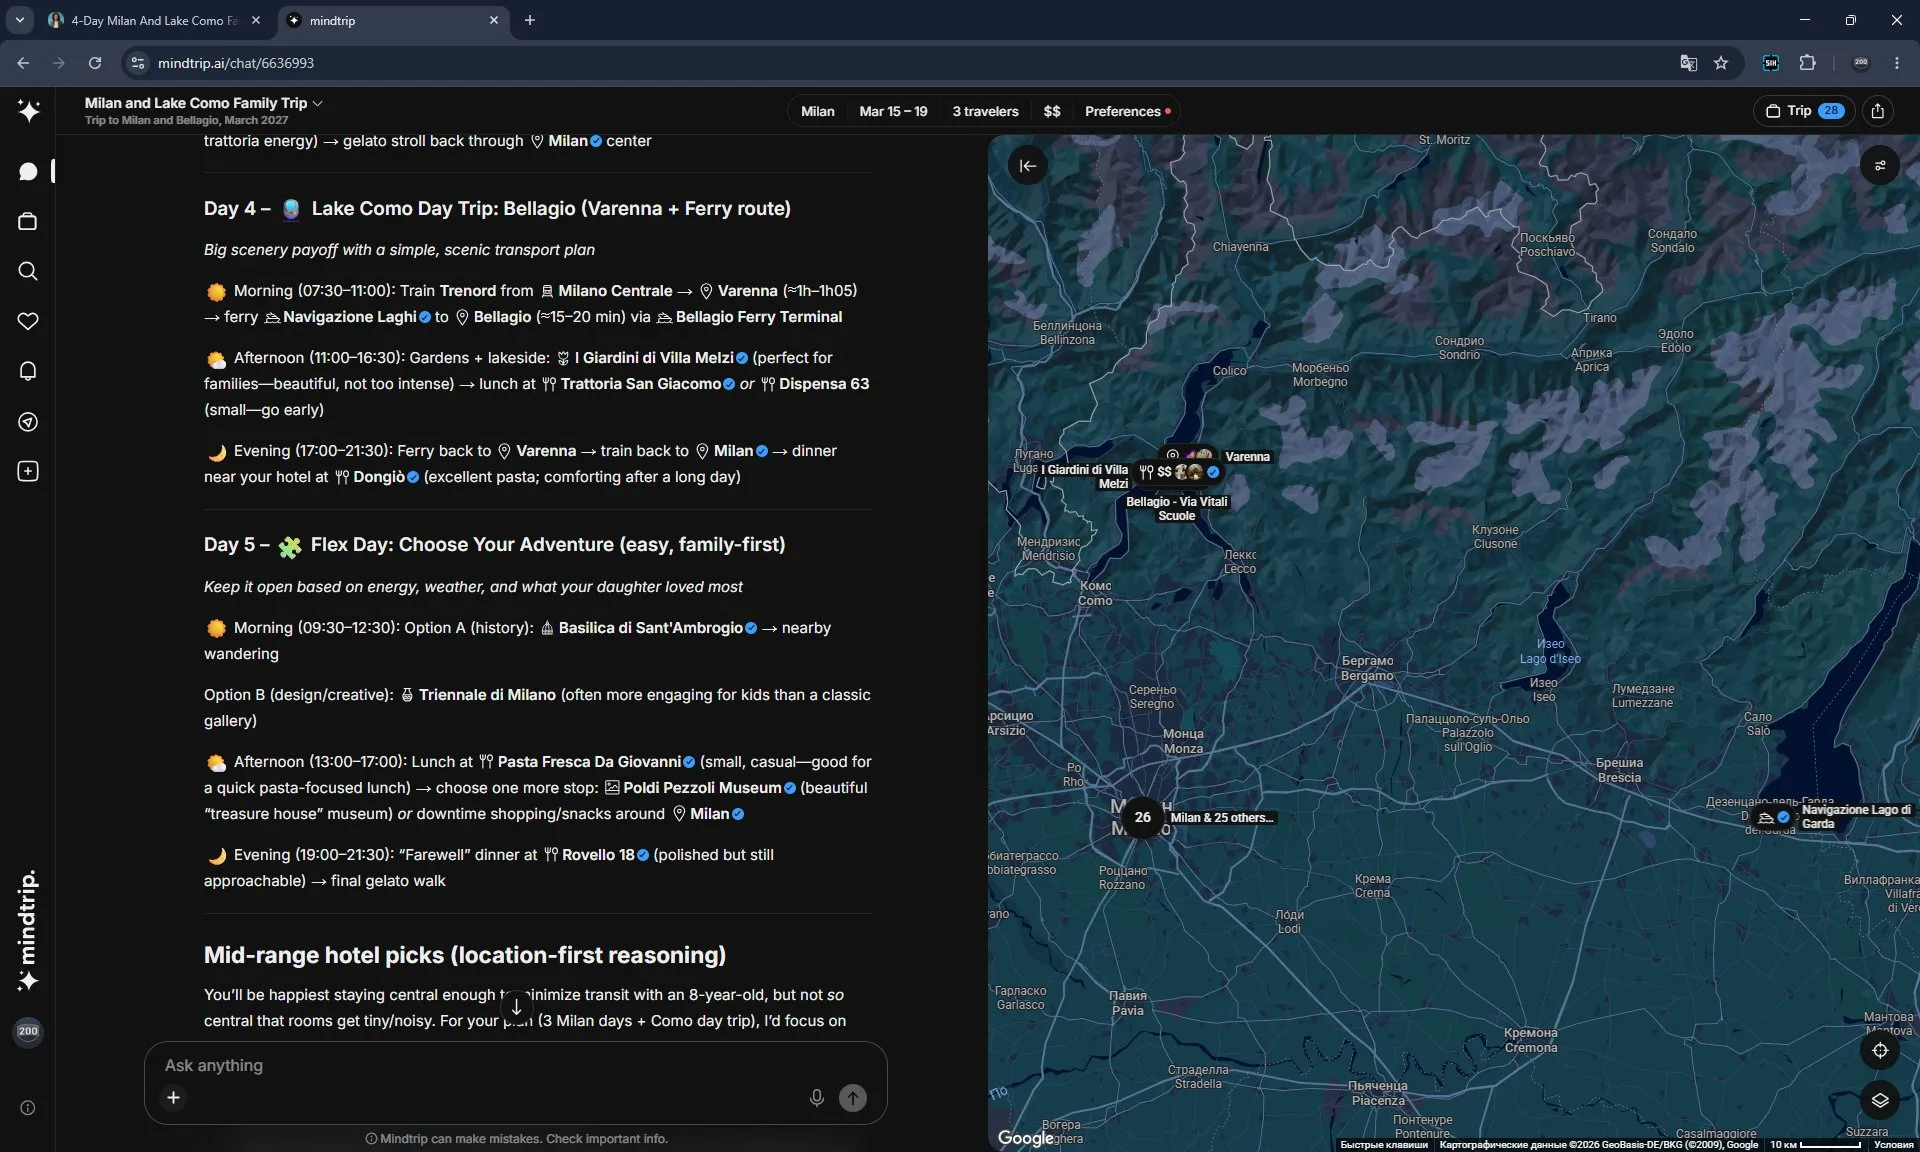Edit the Mar 15 – 19 dates
This screenshot has height=1152, width=1920.
[893, 111]
